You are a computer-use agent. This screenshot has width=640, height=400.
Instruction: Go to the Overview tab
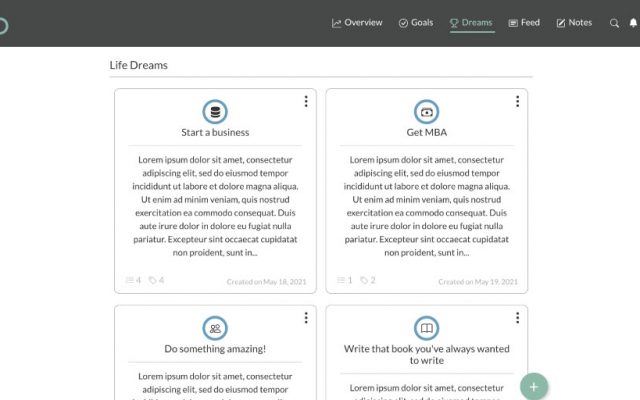click(357, 23)
